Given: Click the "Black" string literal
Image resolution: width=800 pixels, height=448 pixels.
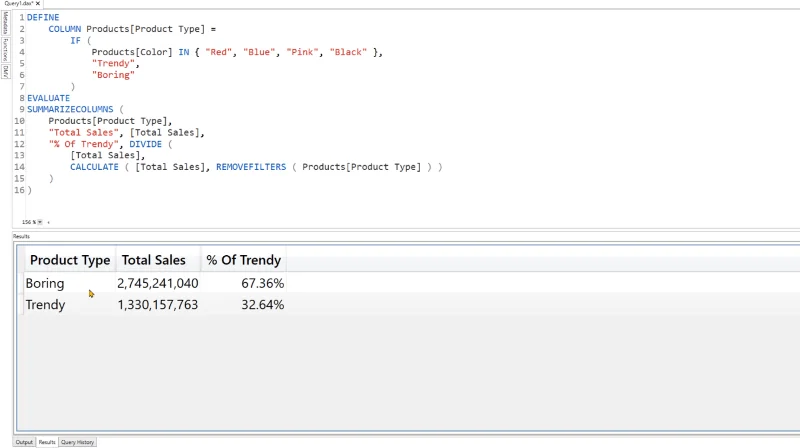Looking at the screenshot, I should (x=348, y=52).
